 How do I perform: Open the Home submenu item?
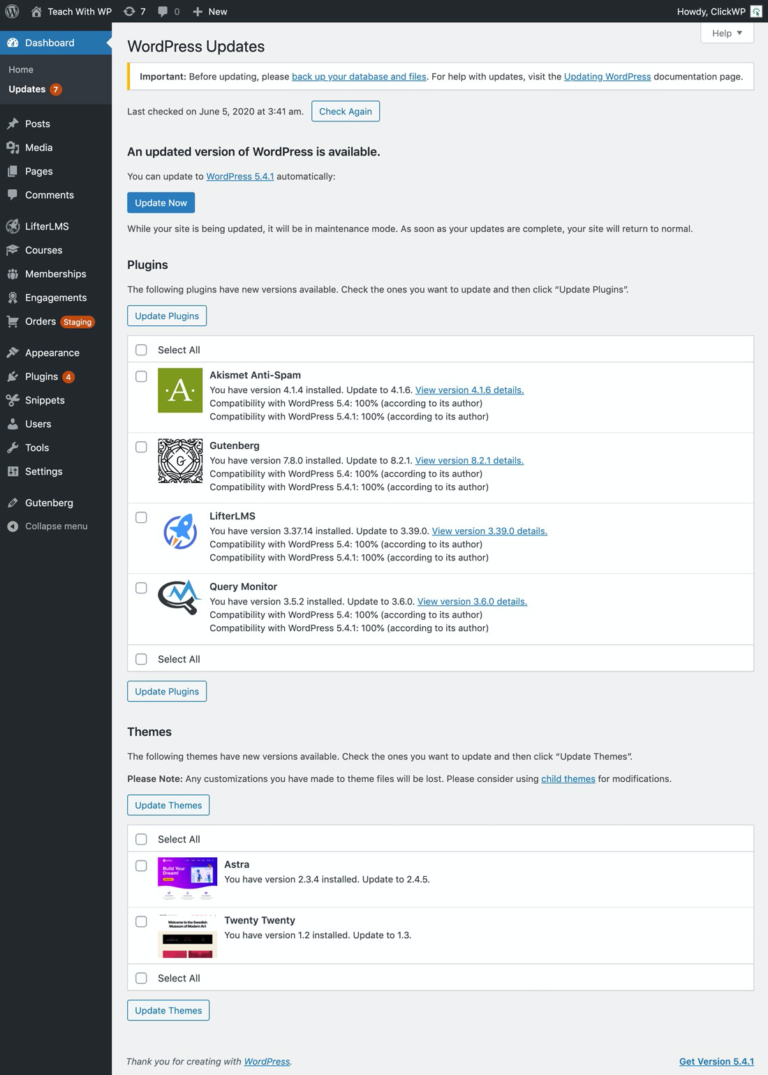point(21,69)
